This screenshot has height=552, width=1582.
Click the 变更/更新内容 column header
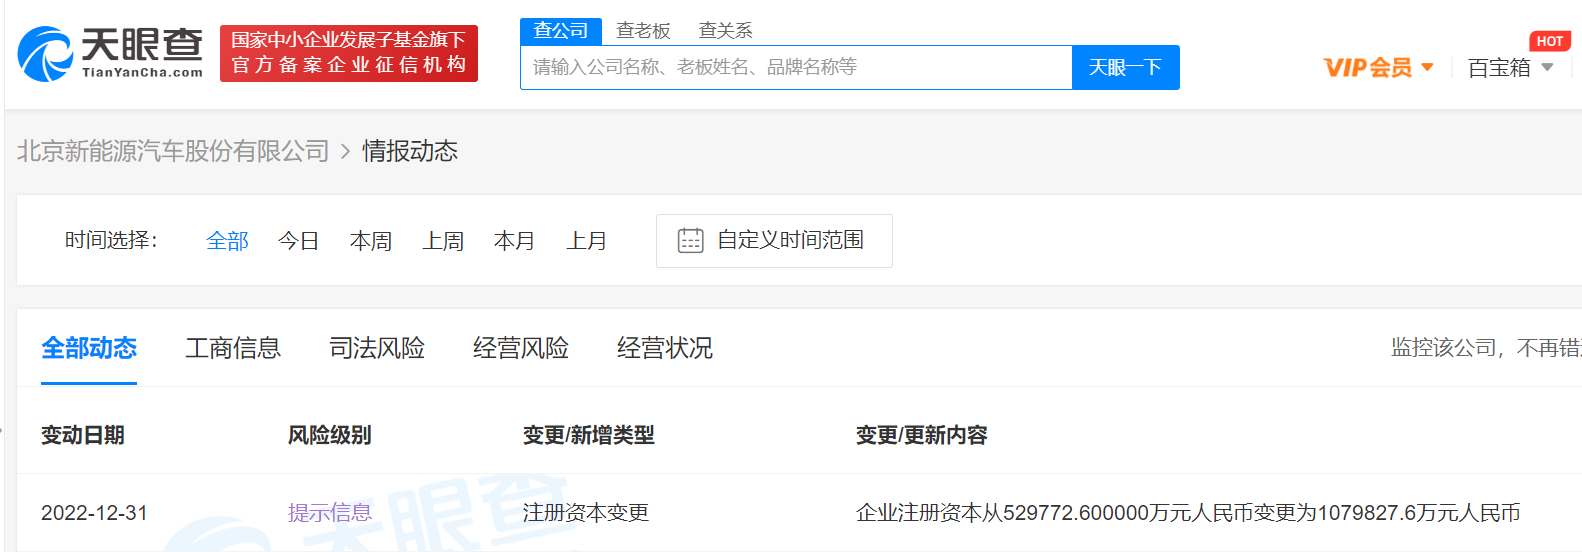(x=922, y=435)
